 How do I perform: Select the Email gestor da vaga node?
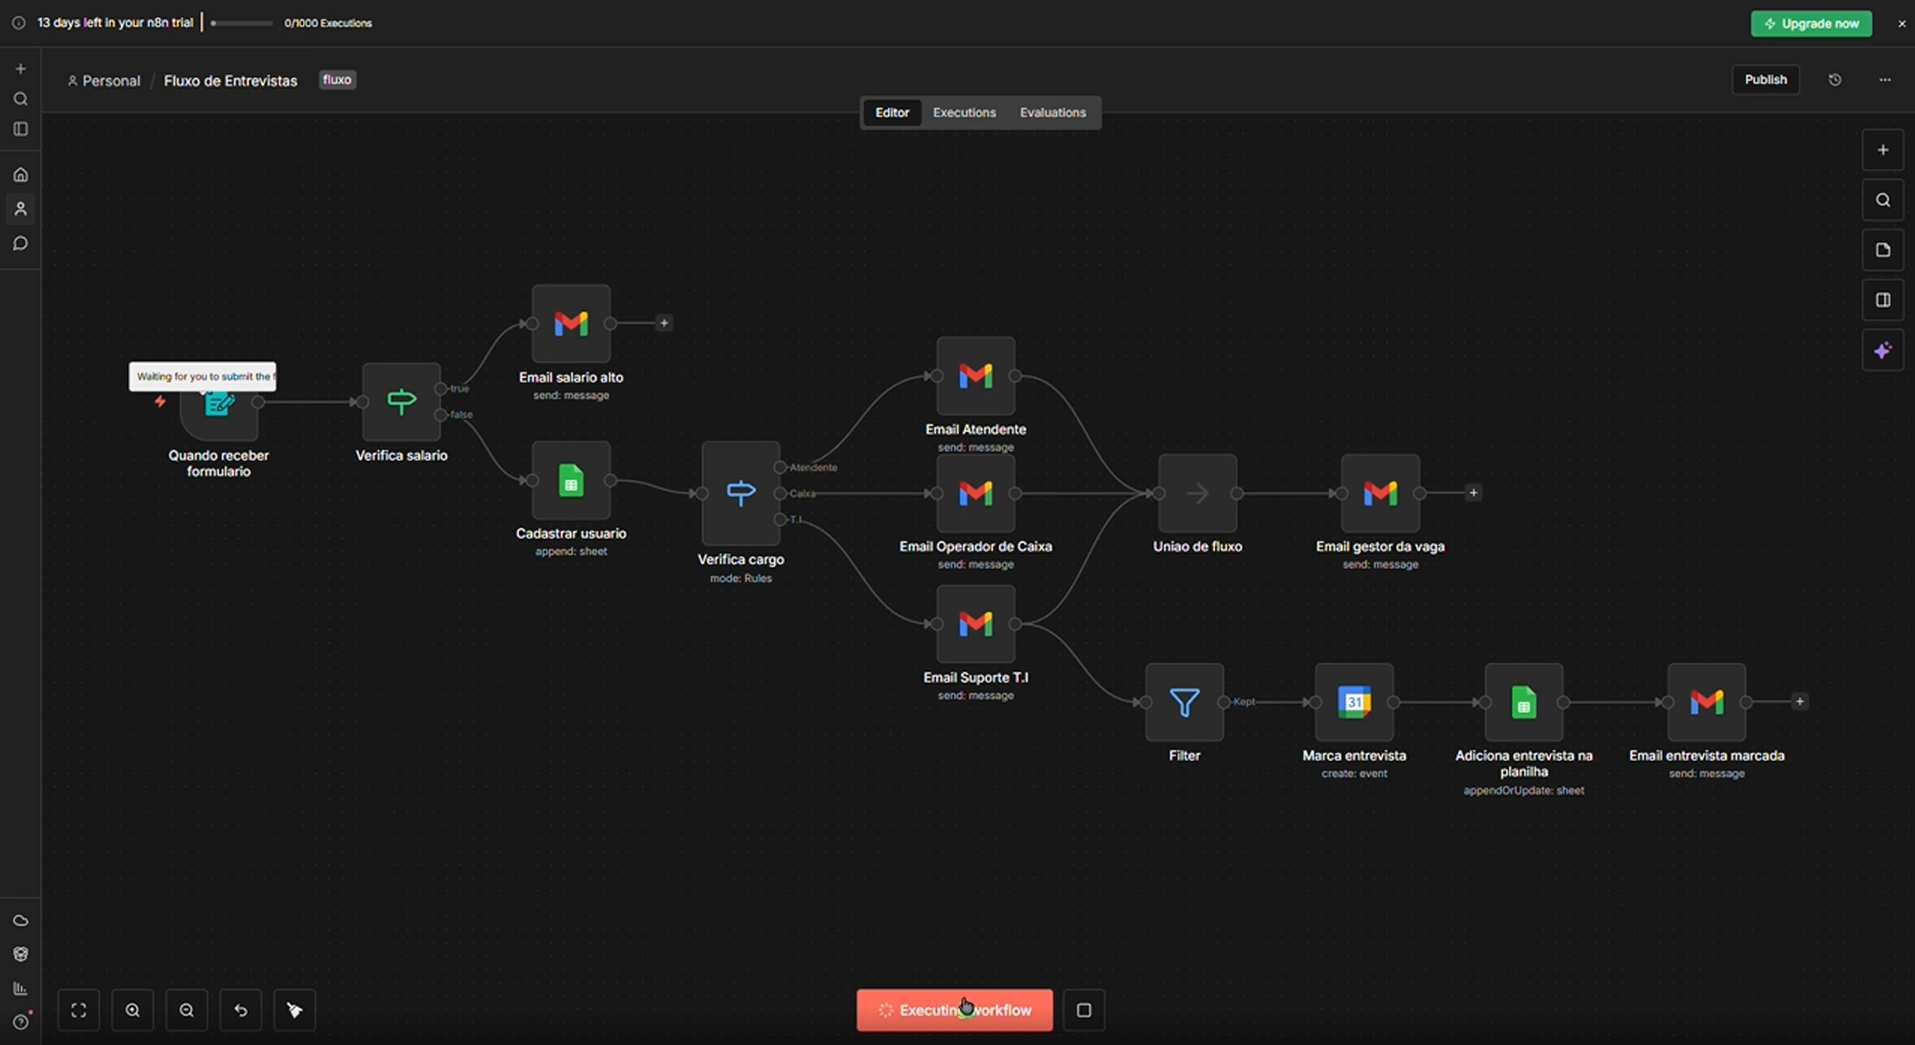tap(1380, 493)
